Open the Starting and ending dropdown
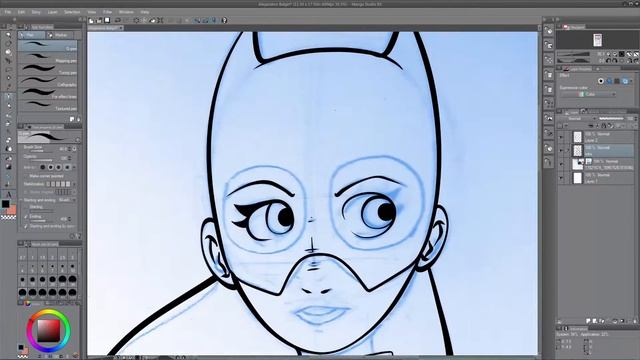Screen dimensions: 640x360 point(67,200)
